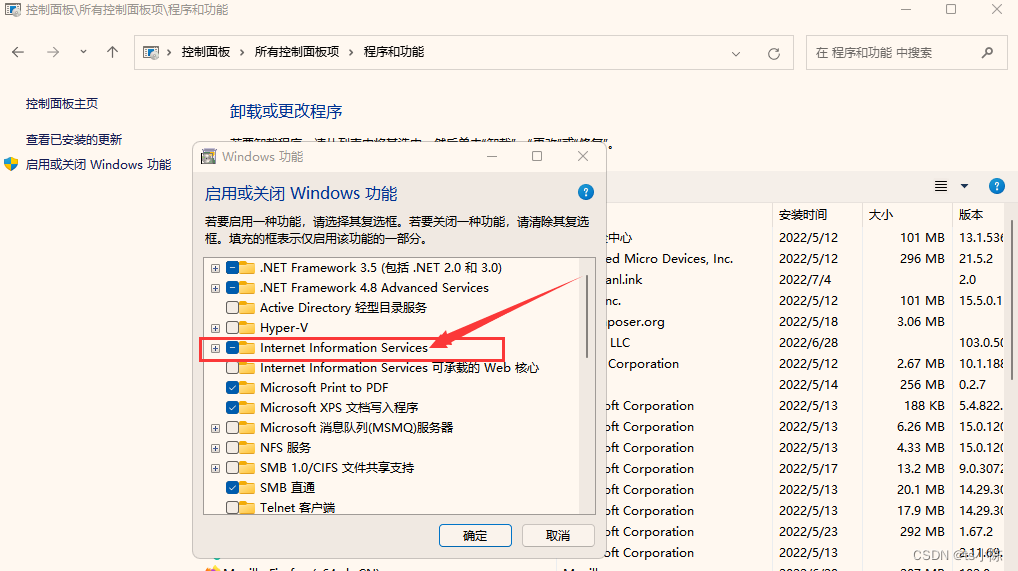
Task: Open the view options dropdown arrow
Action: coord(965,186)
